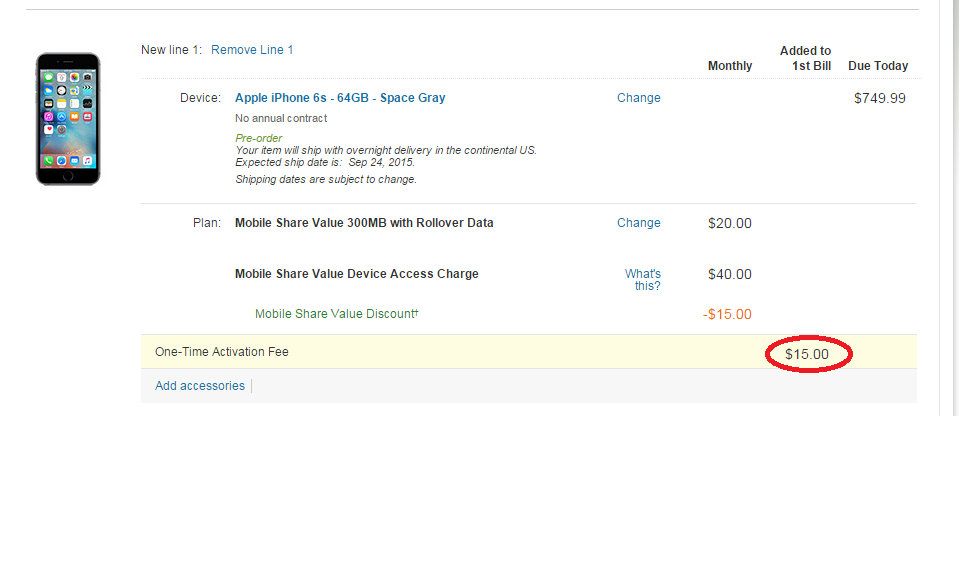The height and width of the screenshot is (572, 968).
Task: Select the $20.00 monthly plan price
Action: coord(730,224)
